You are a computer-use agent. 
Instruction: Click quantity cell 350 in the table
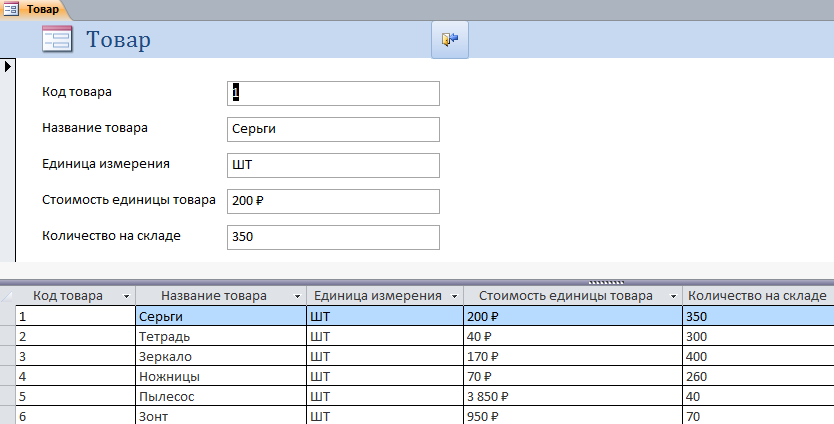(x=758, y=316)
